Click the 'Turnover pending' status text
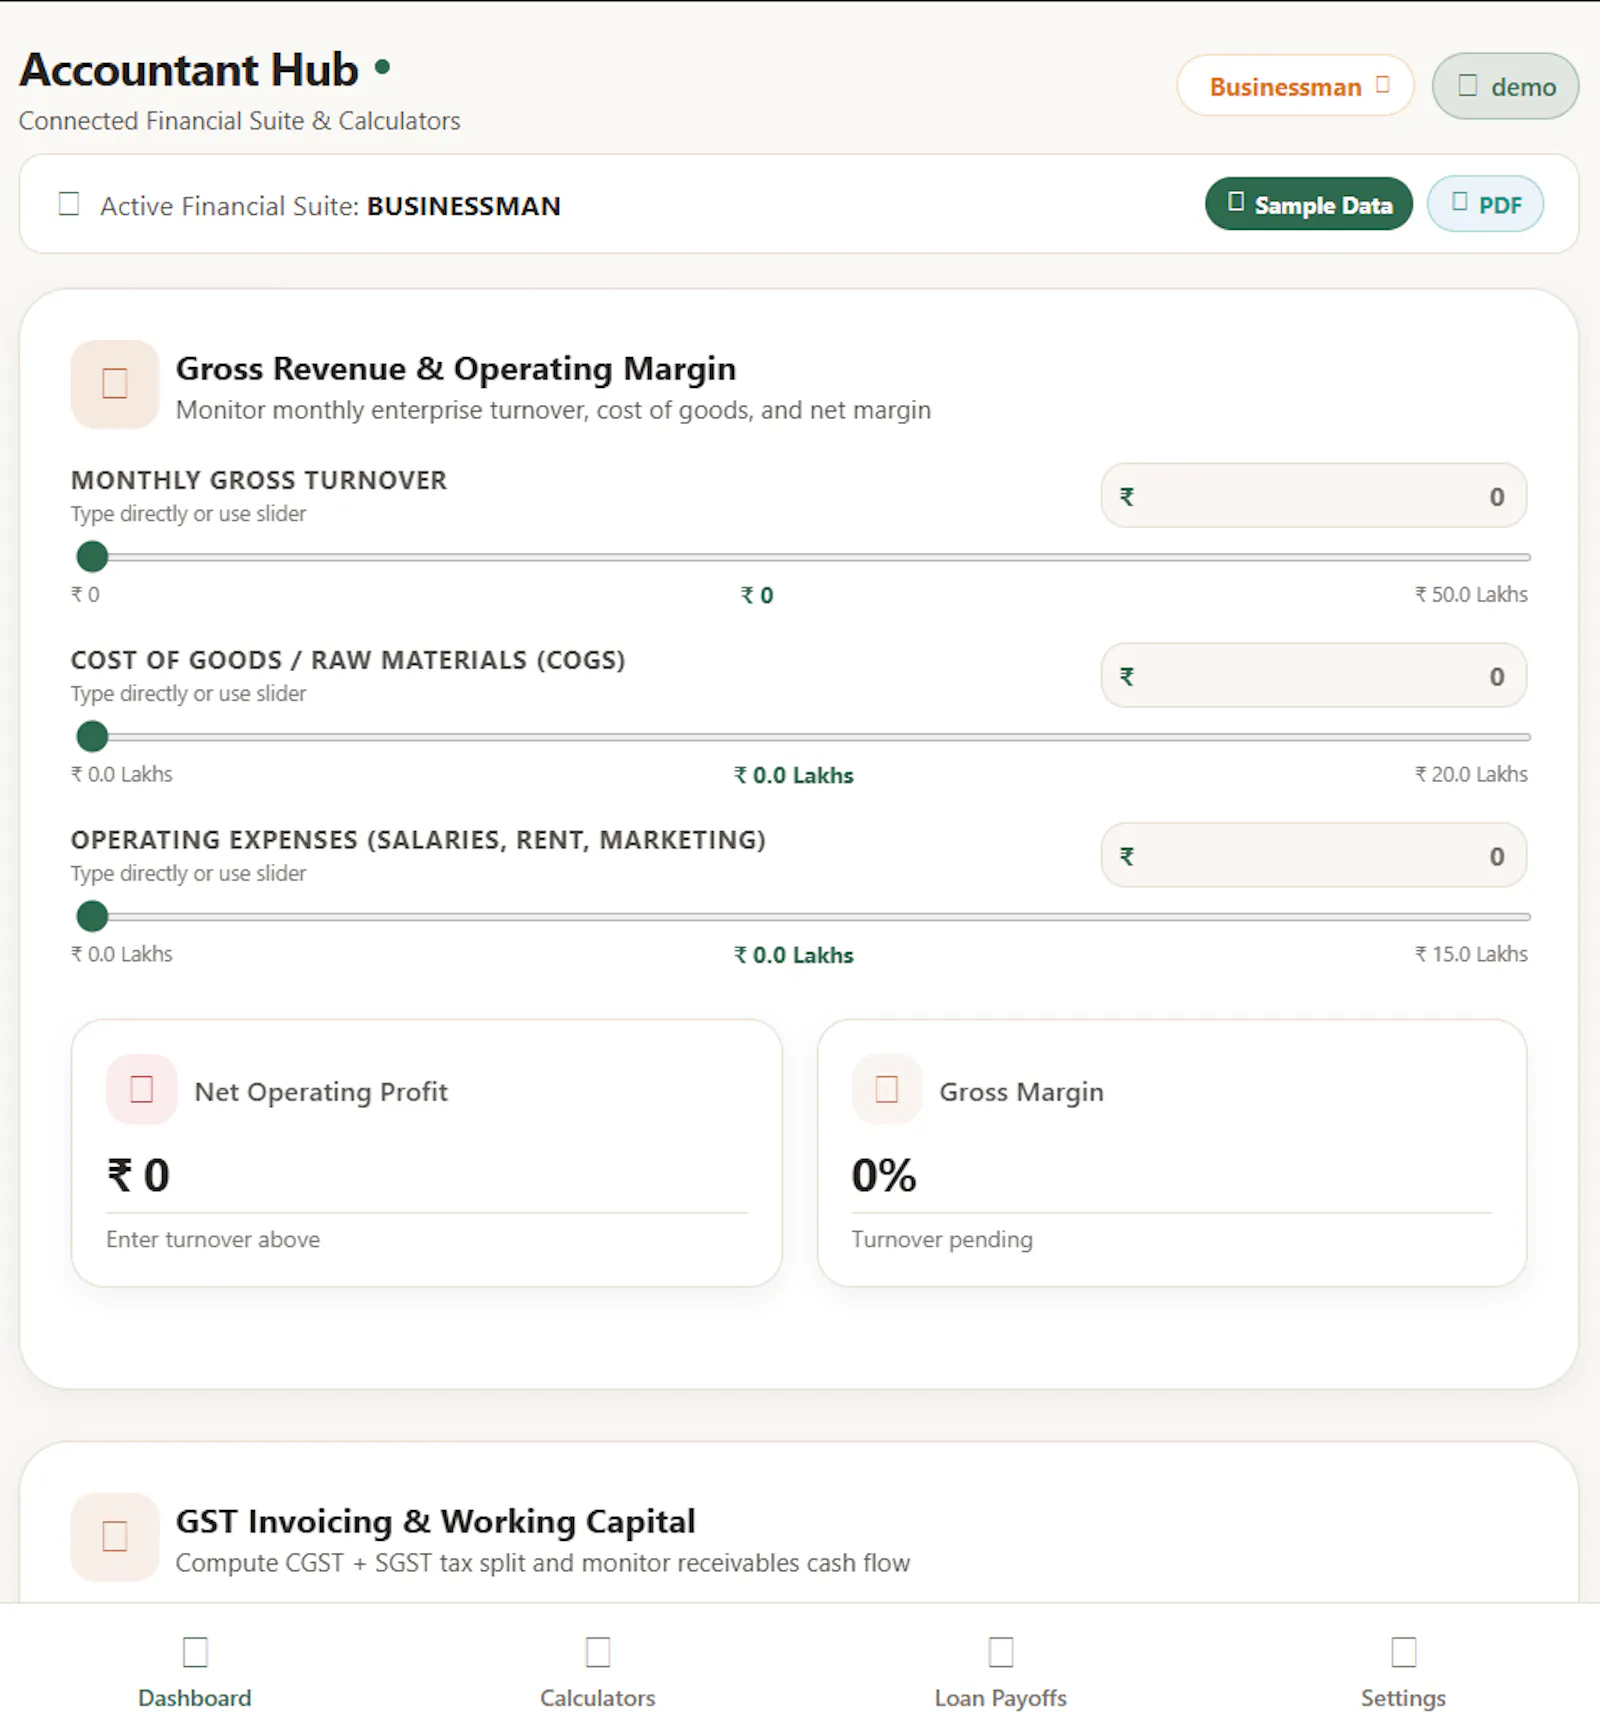1600x1733 pixels. coord(942,1240)
